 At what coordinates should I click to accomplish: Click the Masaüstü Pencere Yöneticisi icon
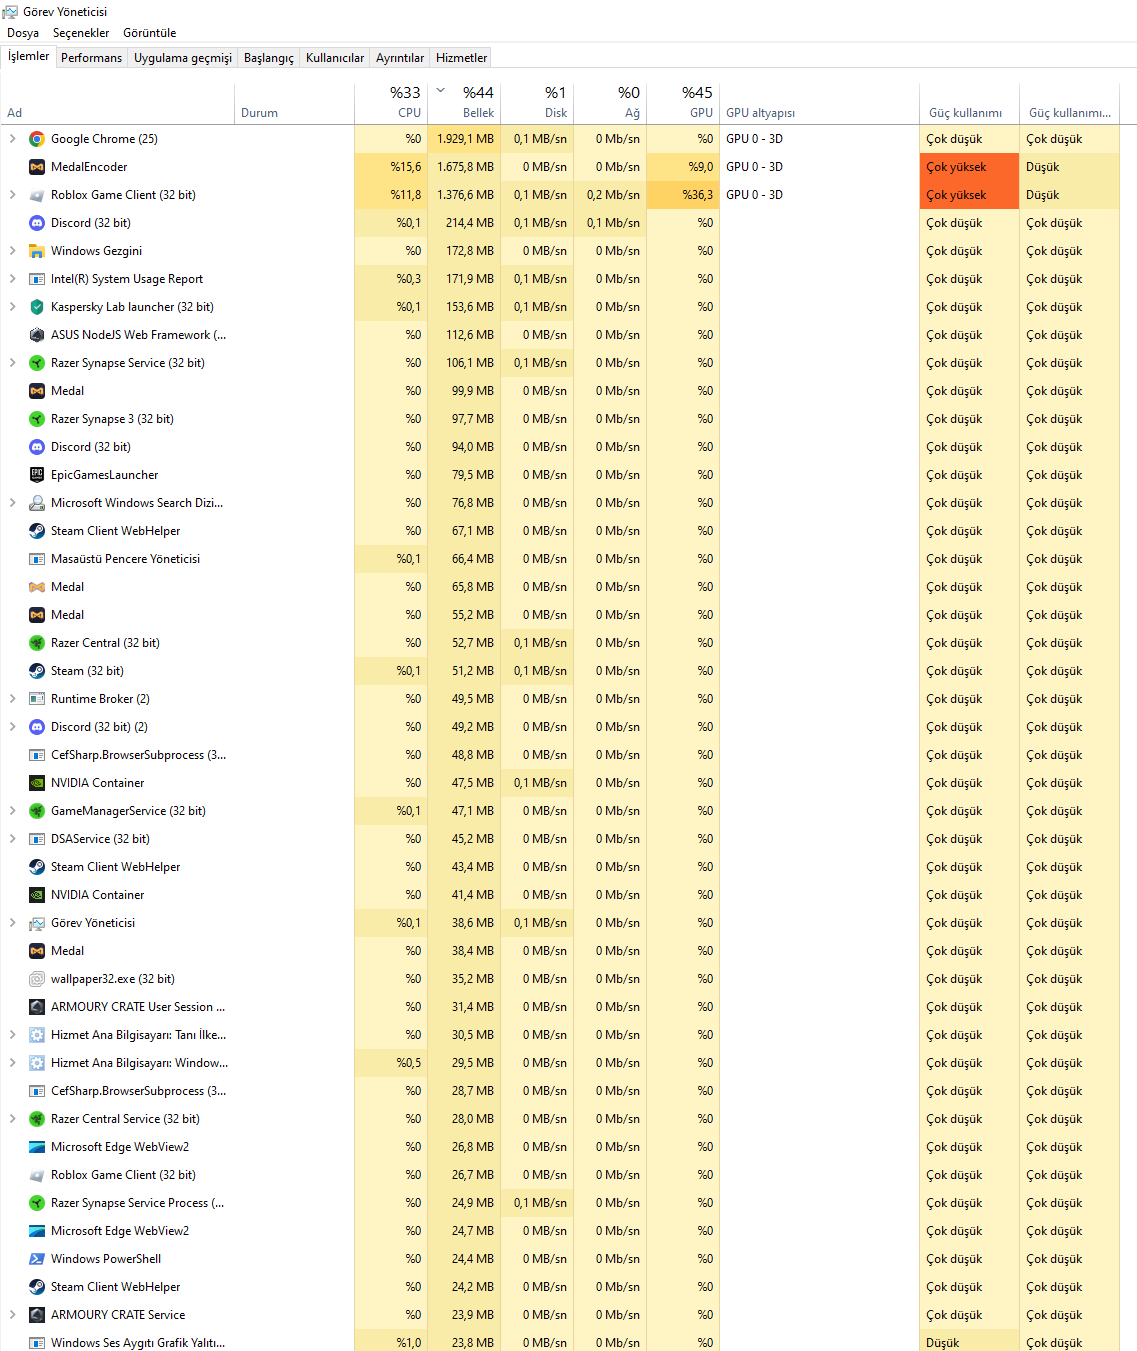37,559
